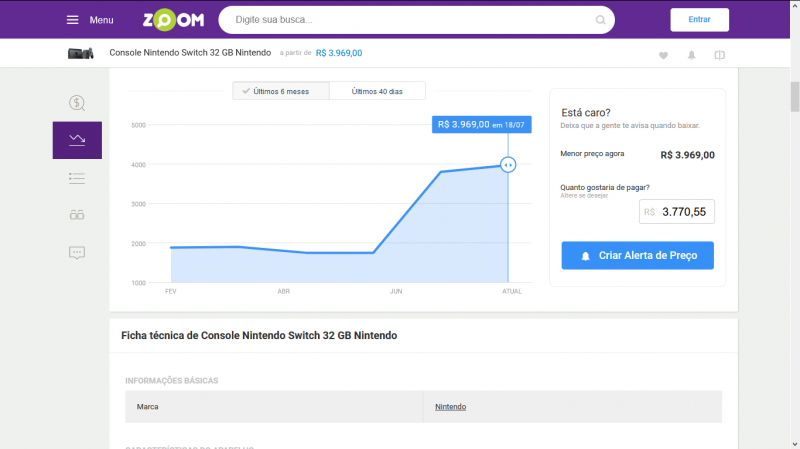
Task: Select the price history chart sidebar icon
Action: [x=77, y=140]
